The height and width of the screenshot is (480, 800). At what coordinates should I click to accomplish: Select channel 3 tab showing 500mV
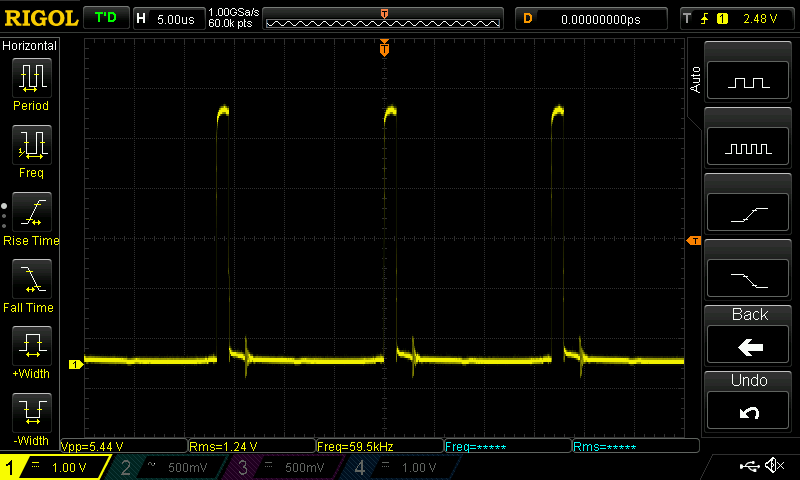(x=283, y=467)
